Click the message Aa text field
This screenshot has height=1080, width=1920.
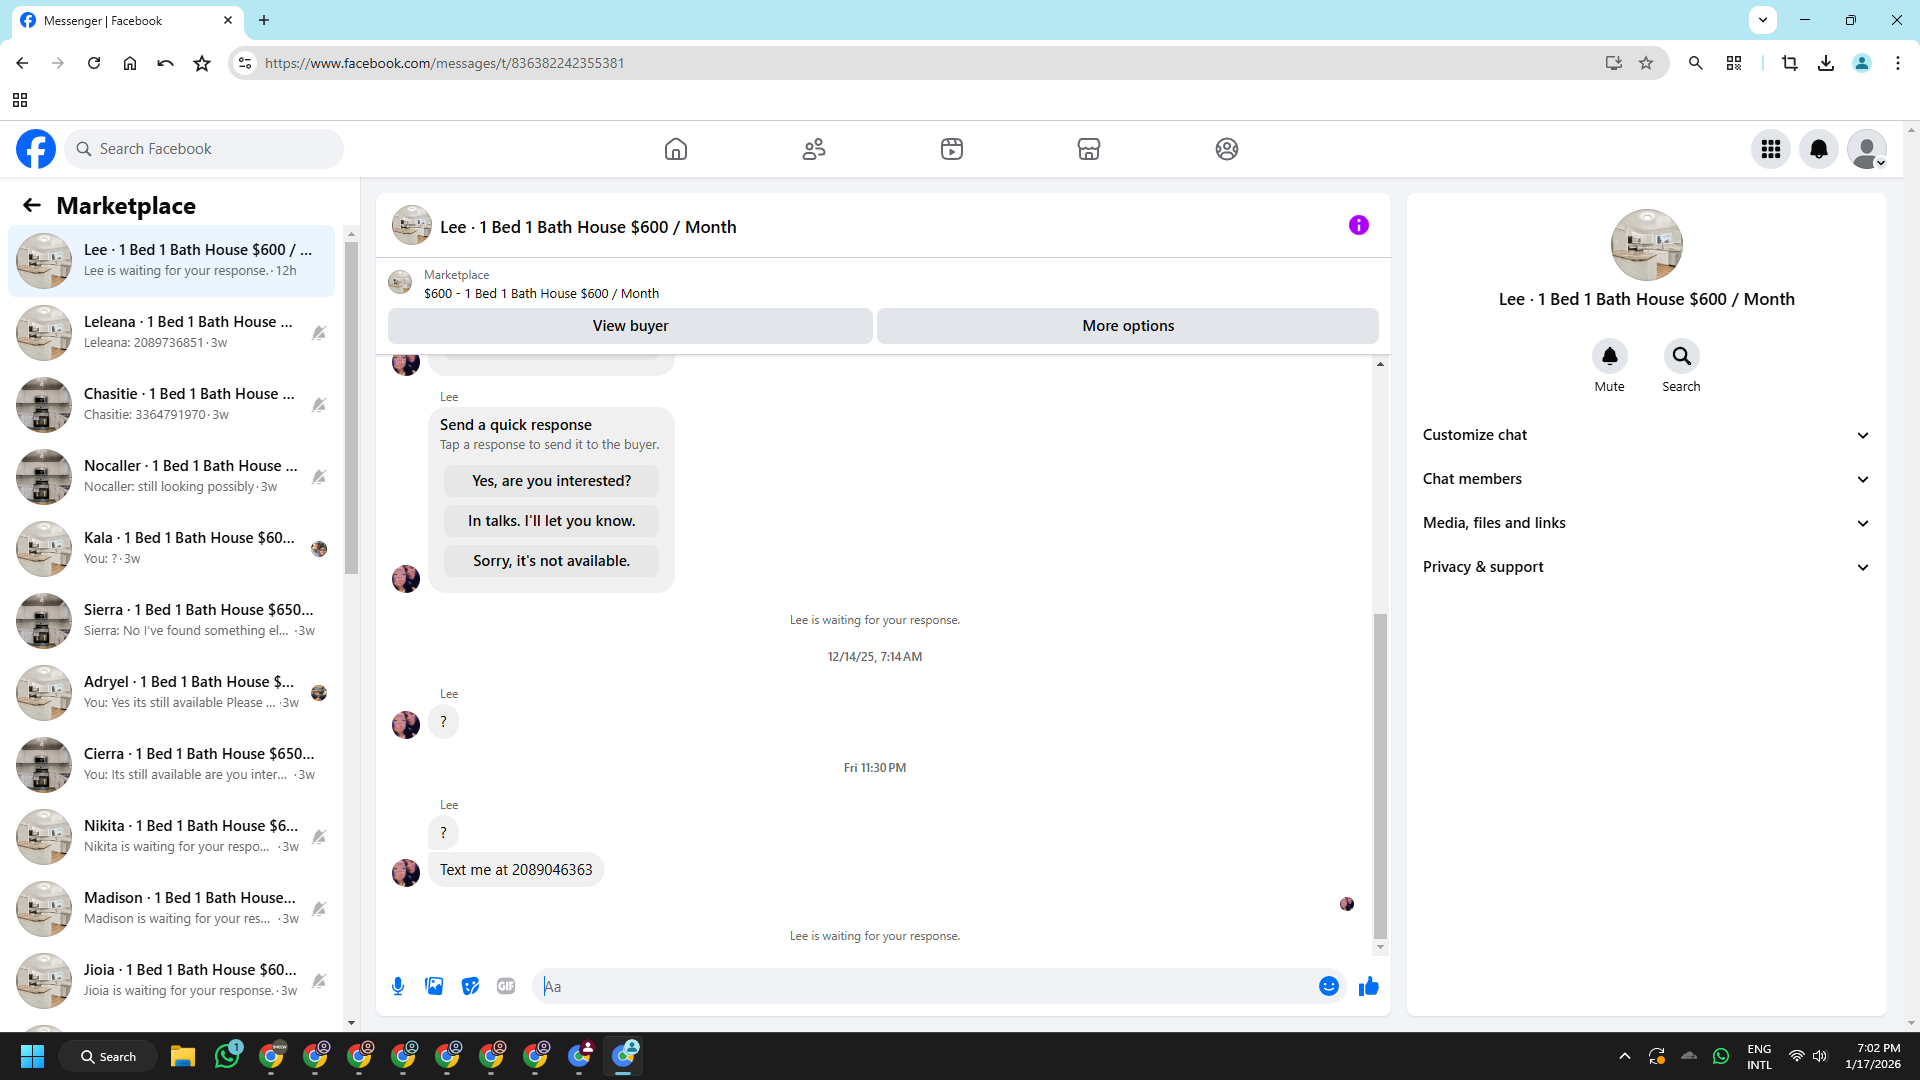click(925, 986)
